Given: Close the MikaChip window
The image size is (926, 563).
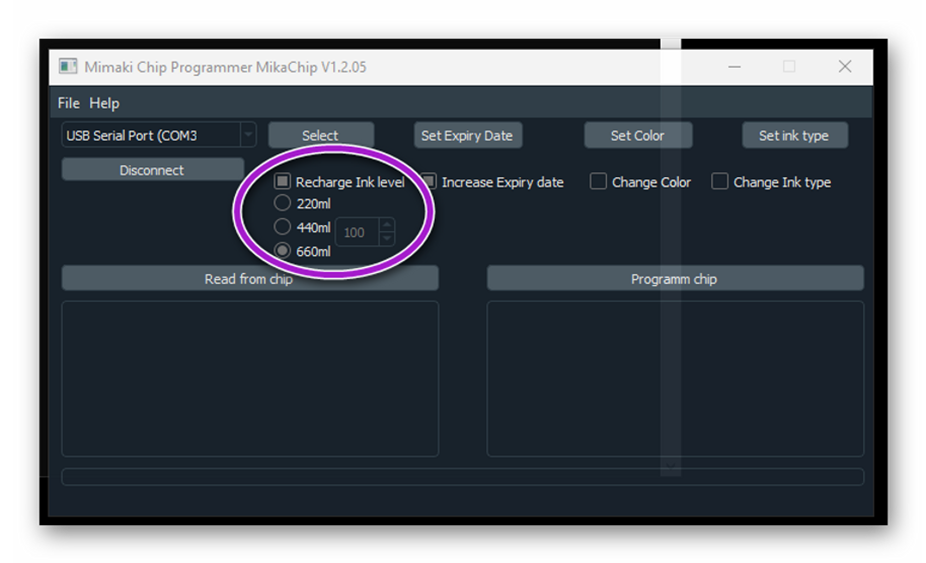Looking at the screenshot, I should click(845, 67).
